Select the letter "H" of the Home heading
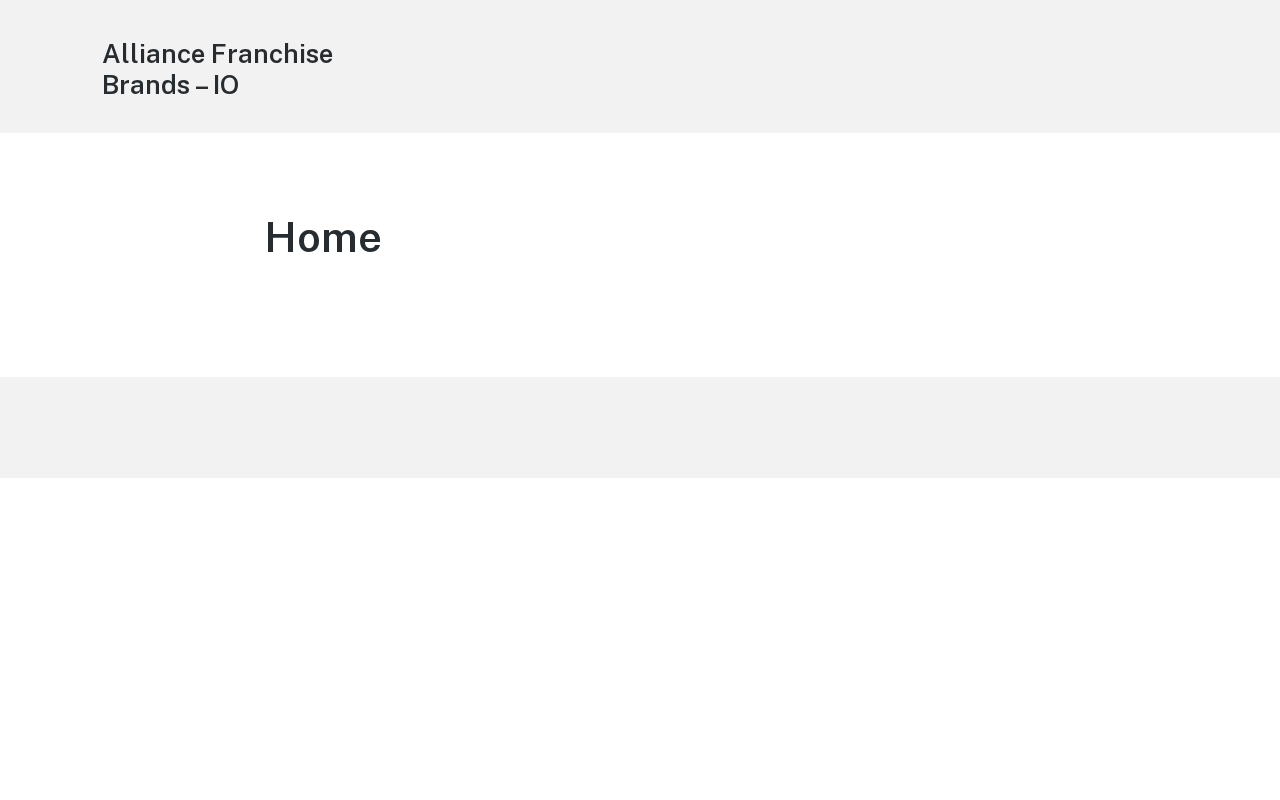Screen dimensions: 1280x800 [x=281, y=238]
